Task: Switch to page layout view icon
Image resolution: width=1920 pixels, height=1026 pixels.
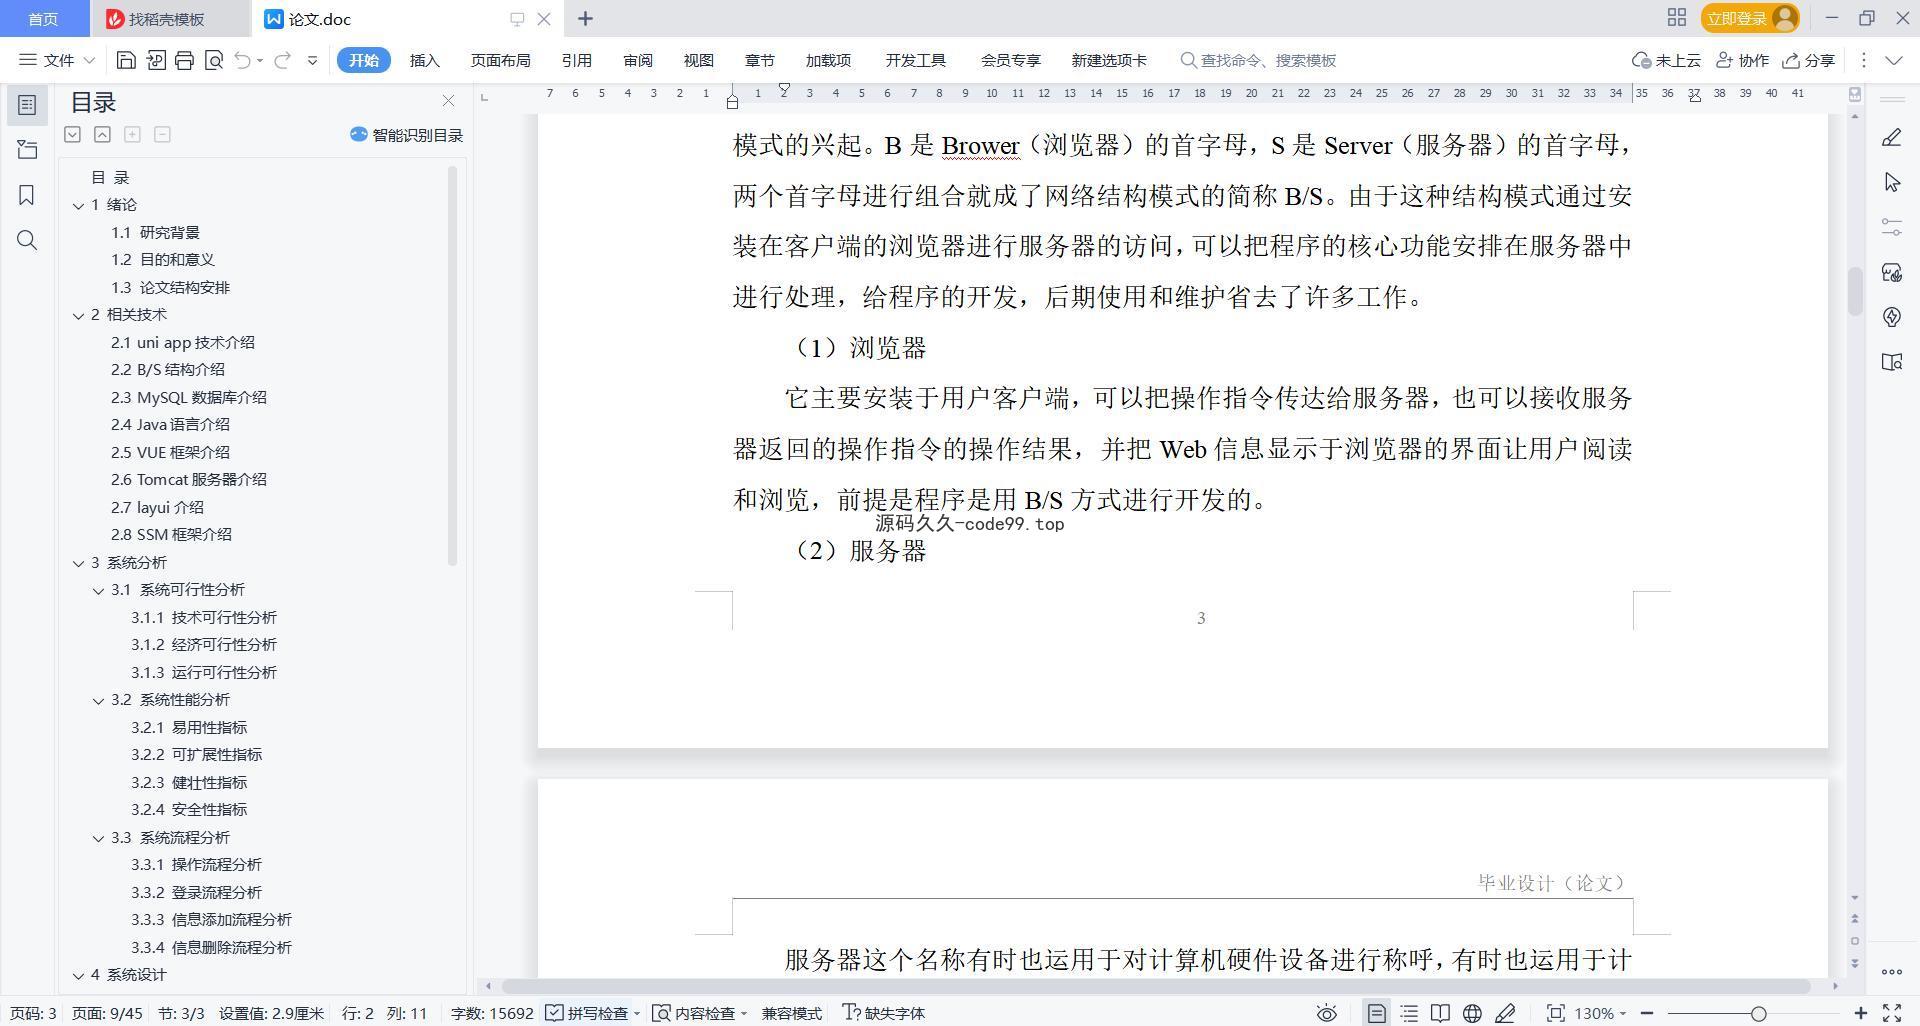Action: tap(1376, 1013)
